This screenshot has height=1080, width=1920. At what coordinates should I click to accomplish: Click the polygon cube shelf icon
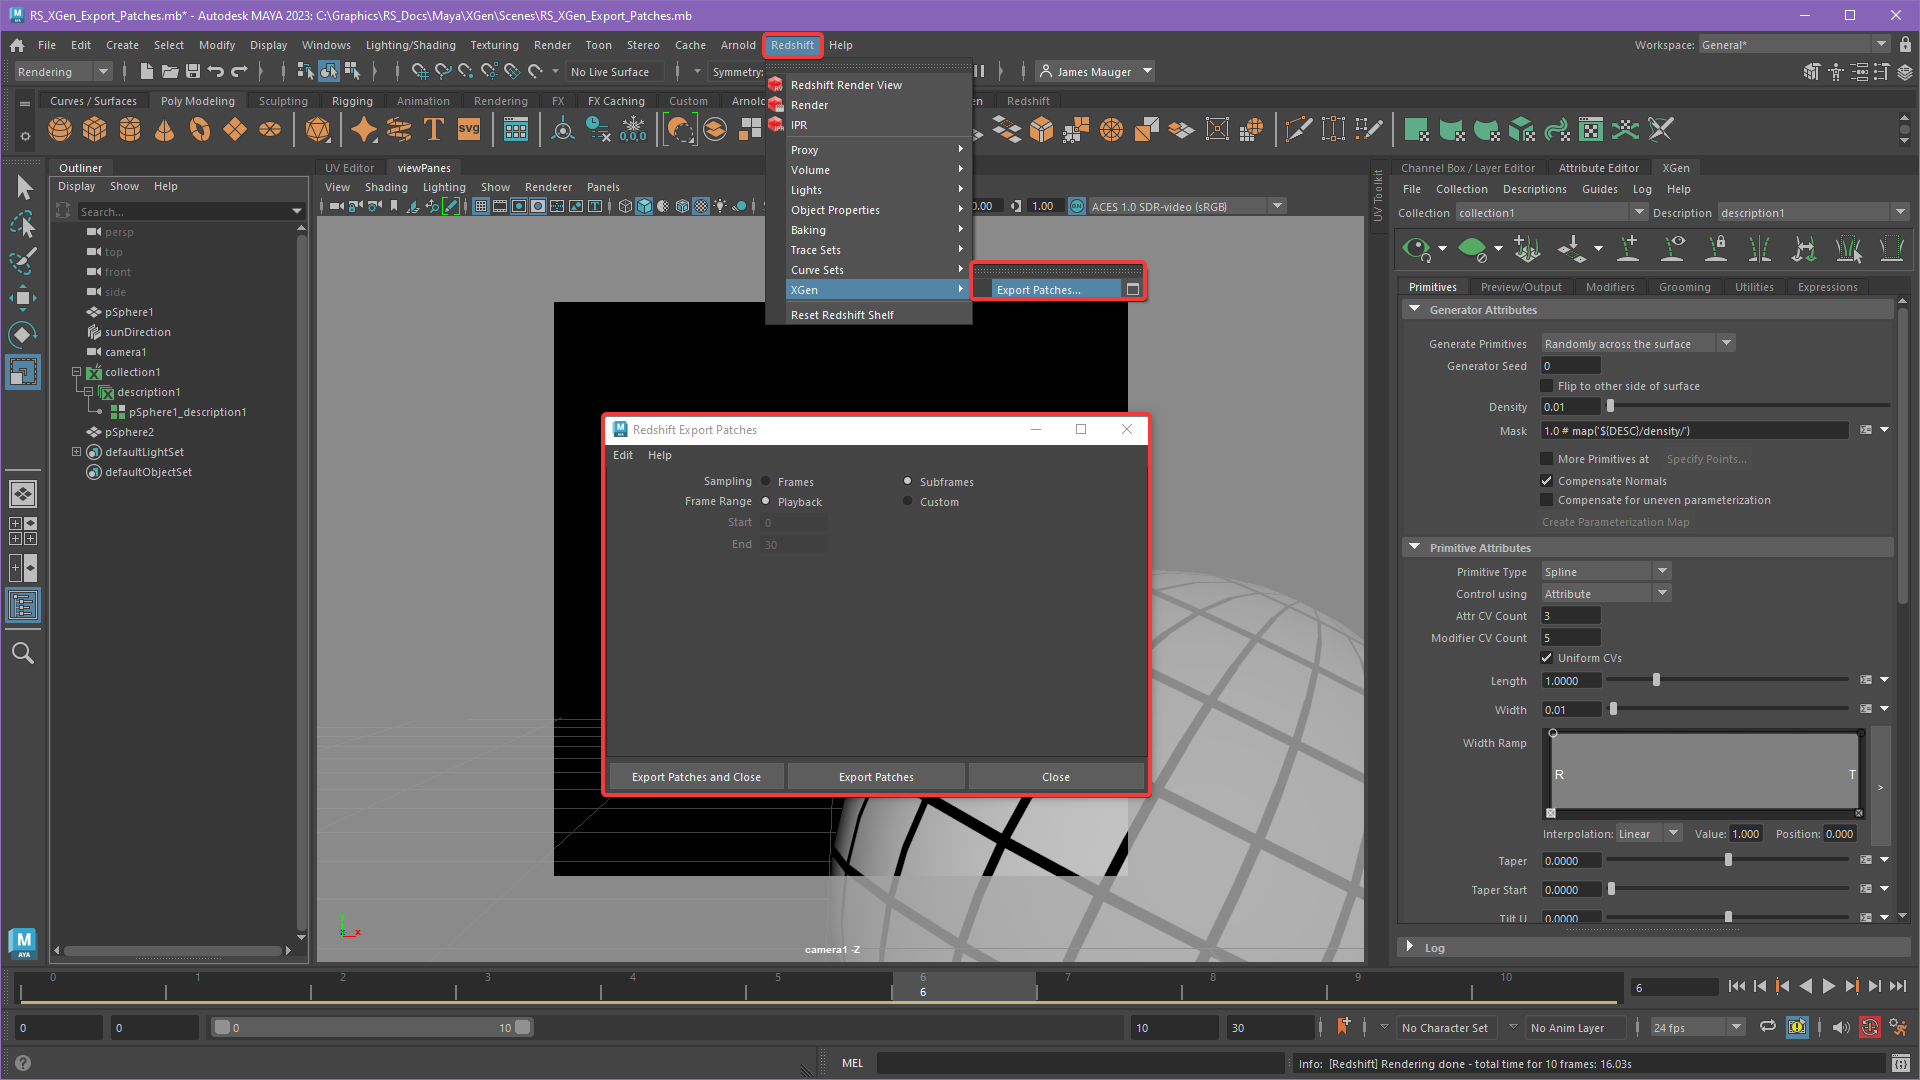click(95, 129)
